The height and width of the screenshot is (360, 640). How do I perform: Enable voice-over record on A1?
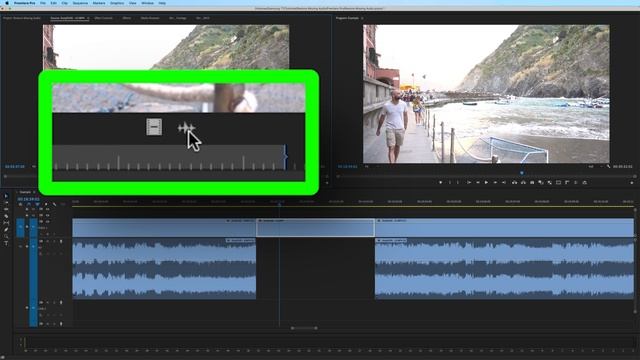(x=61, y=242)
